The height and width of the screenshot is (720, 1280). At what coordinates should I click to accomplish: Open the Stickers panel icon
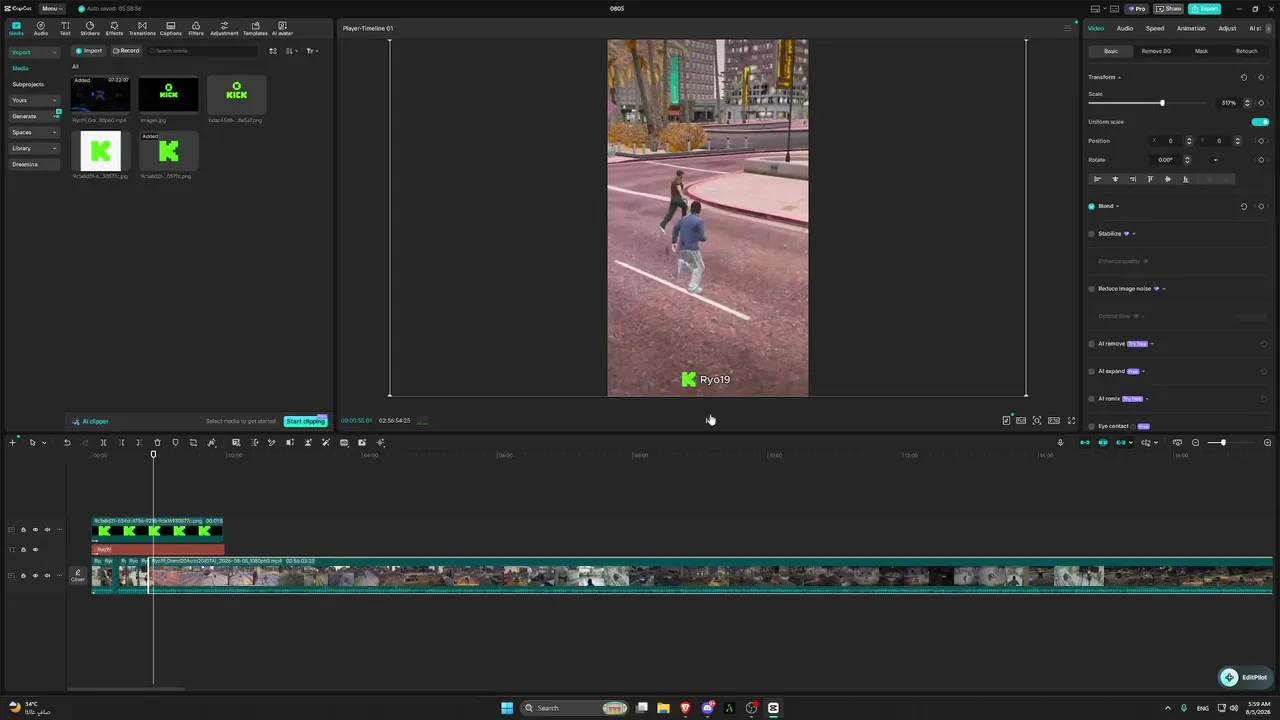(x=90, y=28)
